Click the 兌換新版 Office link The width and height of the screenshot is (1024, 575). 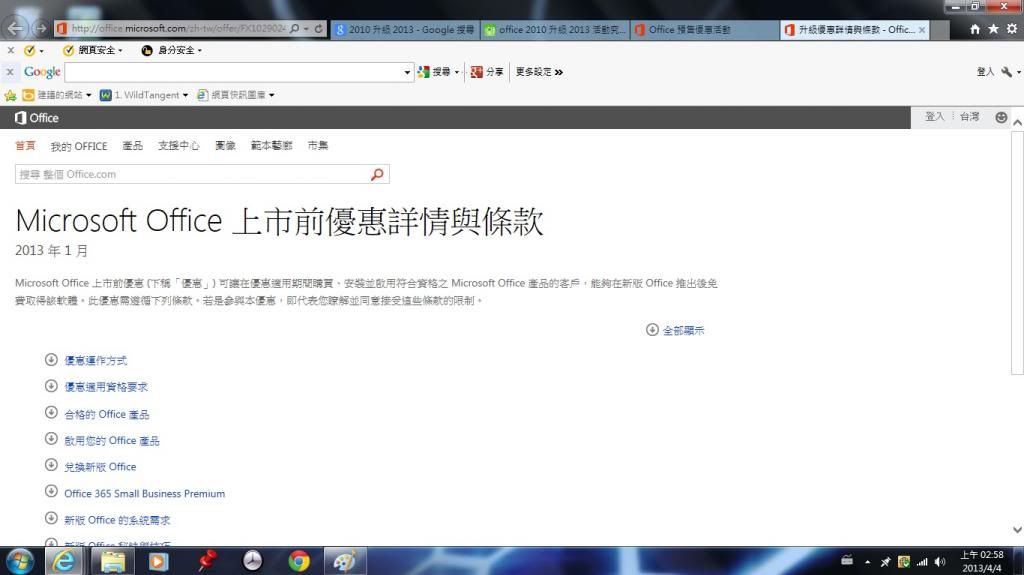101,467
